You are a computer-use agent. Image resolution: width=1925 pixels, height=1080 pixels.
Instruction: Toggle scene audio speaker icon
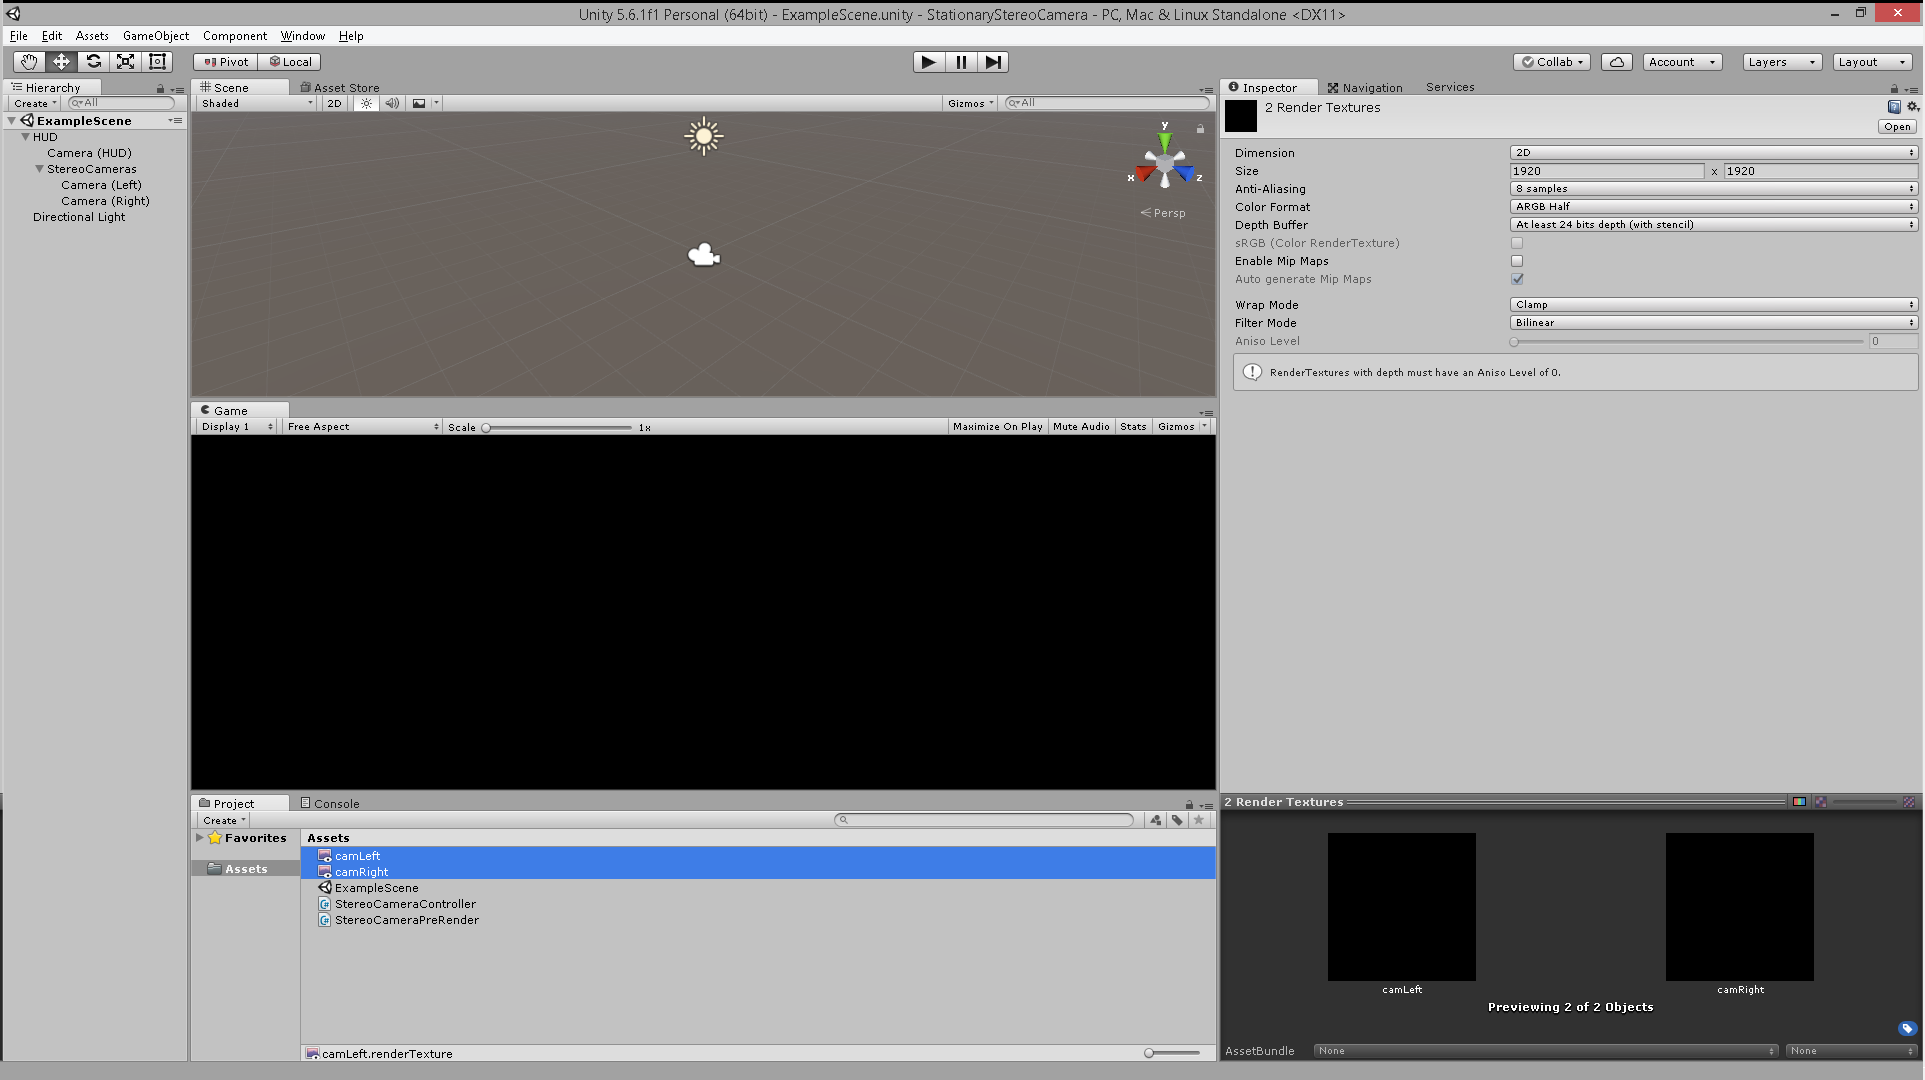pos(392,103)
